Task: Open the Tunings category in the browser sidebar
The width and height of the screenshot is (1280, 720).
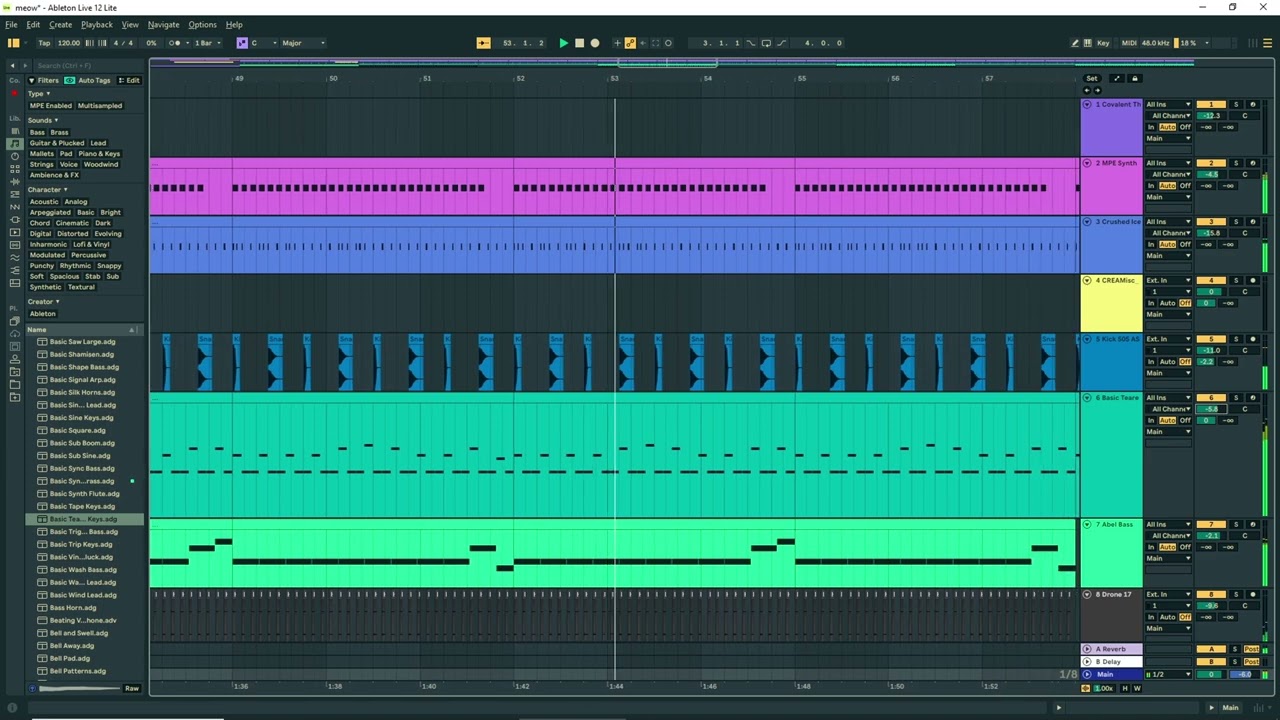Action: click(14, 271)
